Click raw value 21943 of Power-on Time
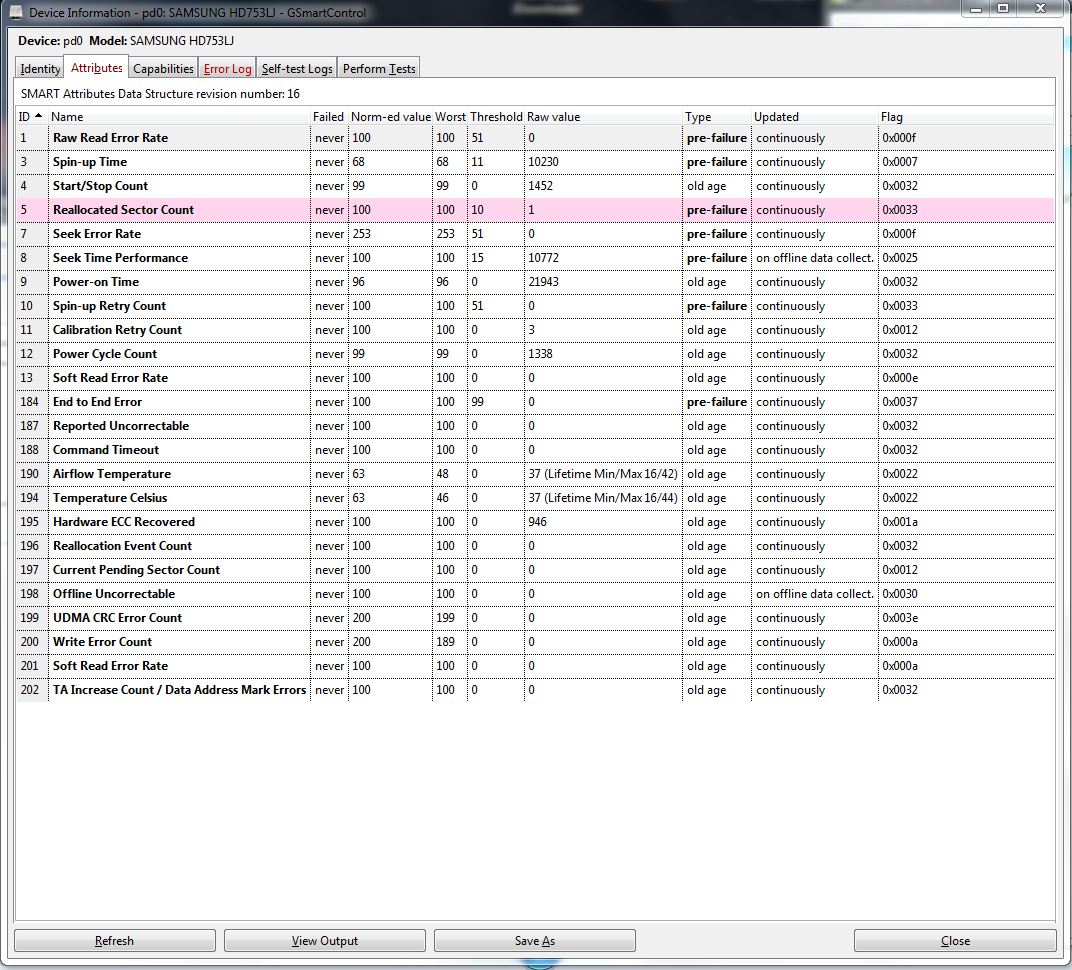The image size is (1072, 970). [544, 282]
